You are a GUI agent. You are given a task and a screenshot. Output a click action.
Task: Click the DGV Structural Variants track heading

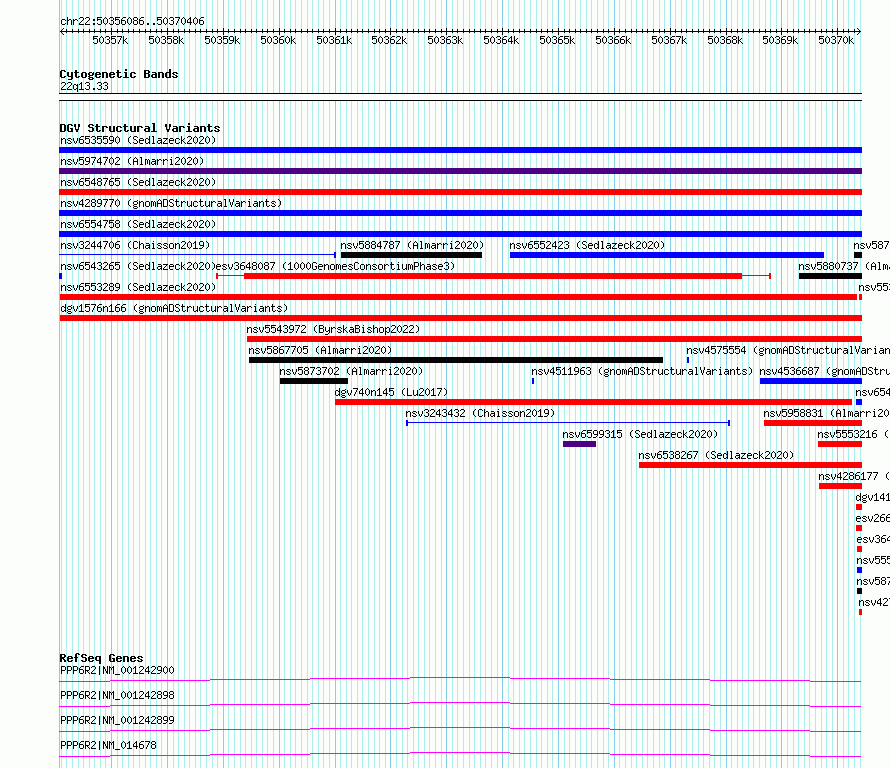coord(140,128)
